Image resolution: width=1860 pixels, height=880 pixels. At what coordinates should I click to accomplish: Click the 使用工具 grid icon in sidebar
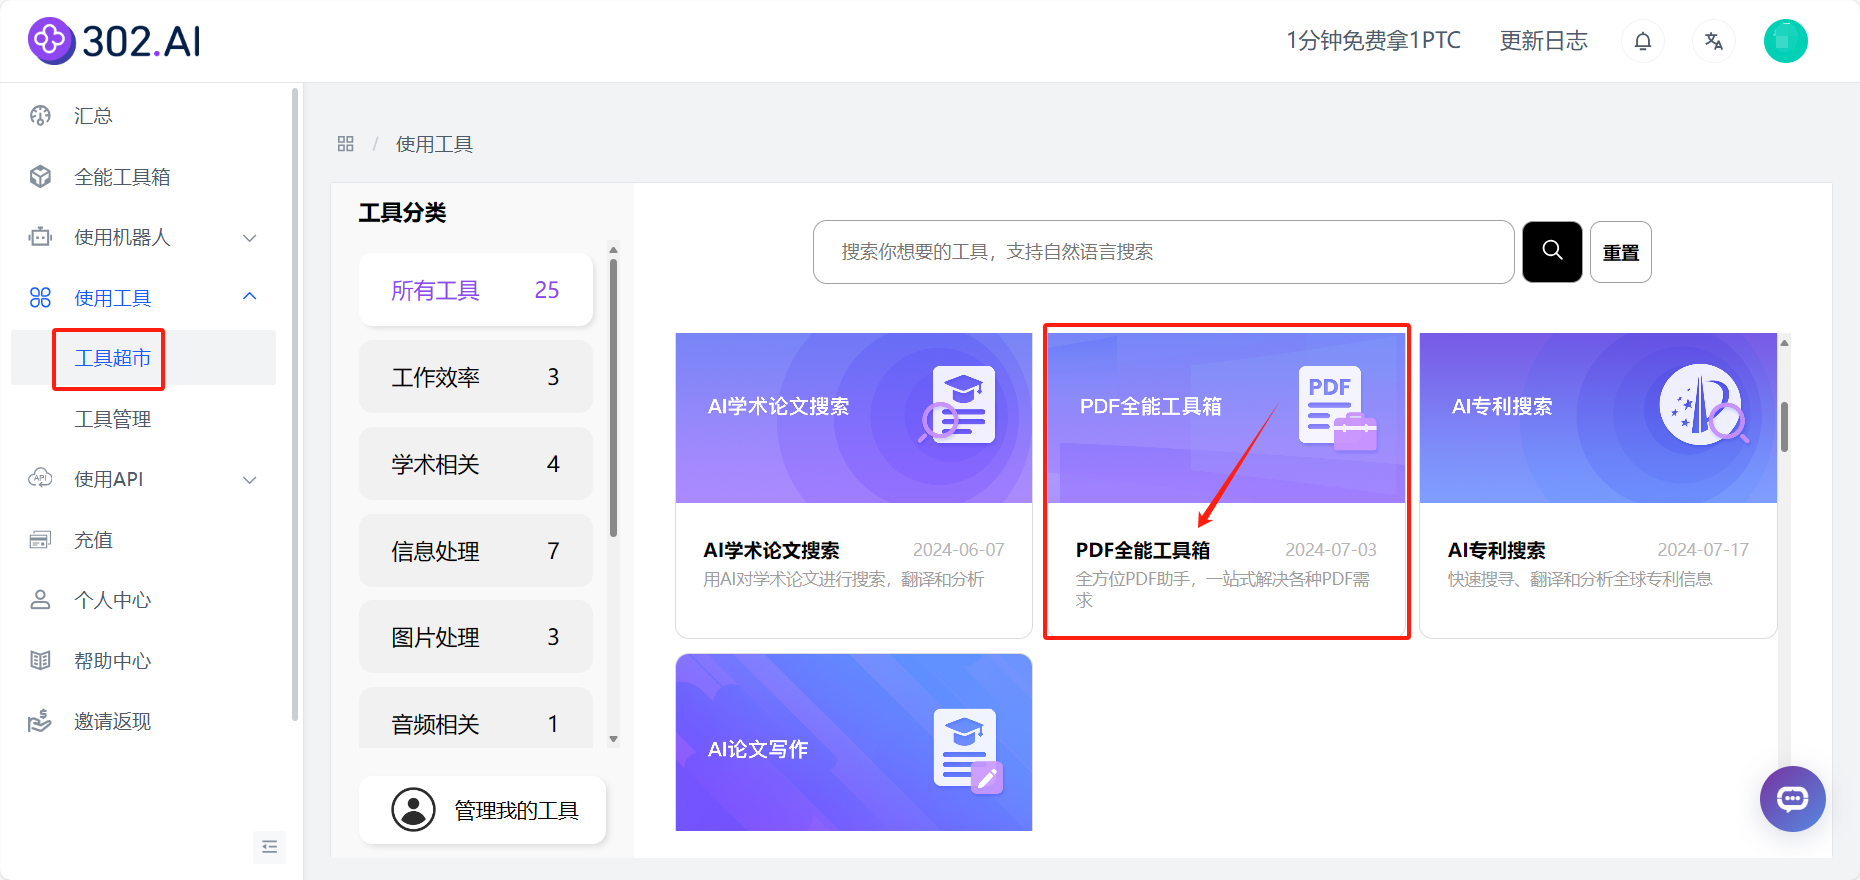coord(40,298)
